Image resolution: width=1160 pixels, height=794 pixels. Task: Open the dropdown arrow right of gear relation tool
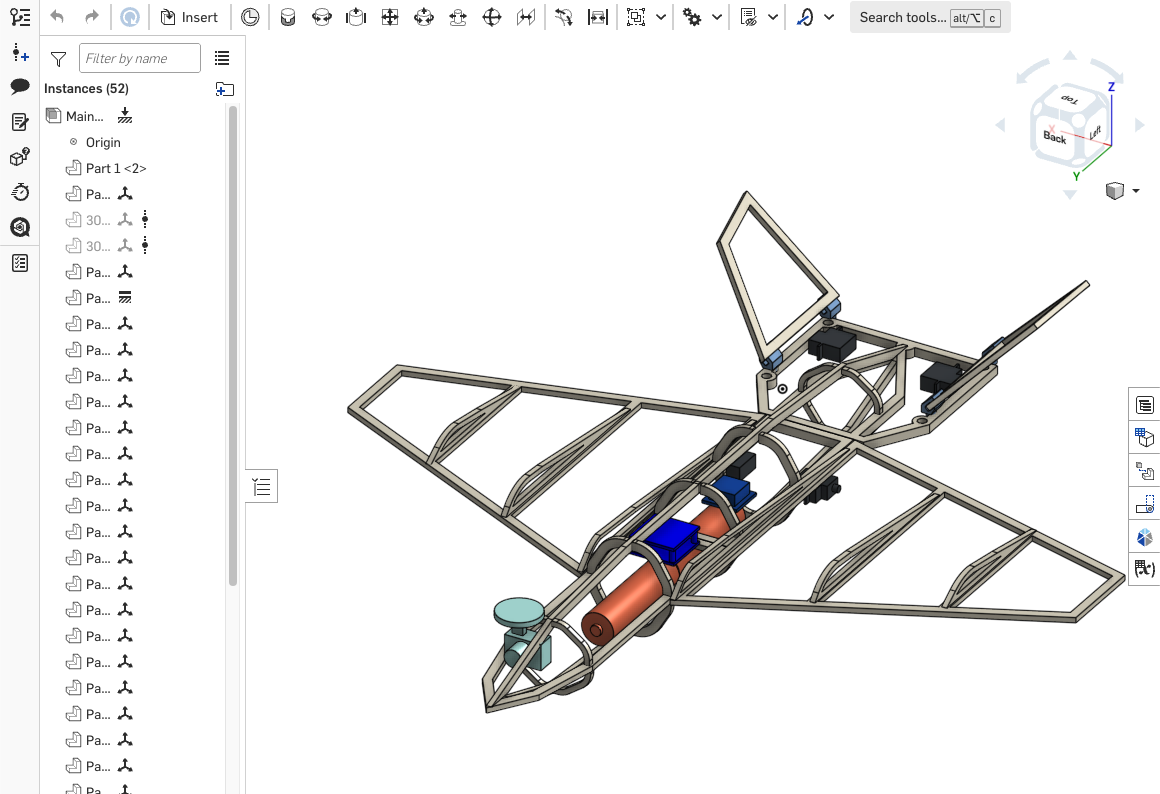tap(773, 17)
